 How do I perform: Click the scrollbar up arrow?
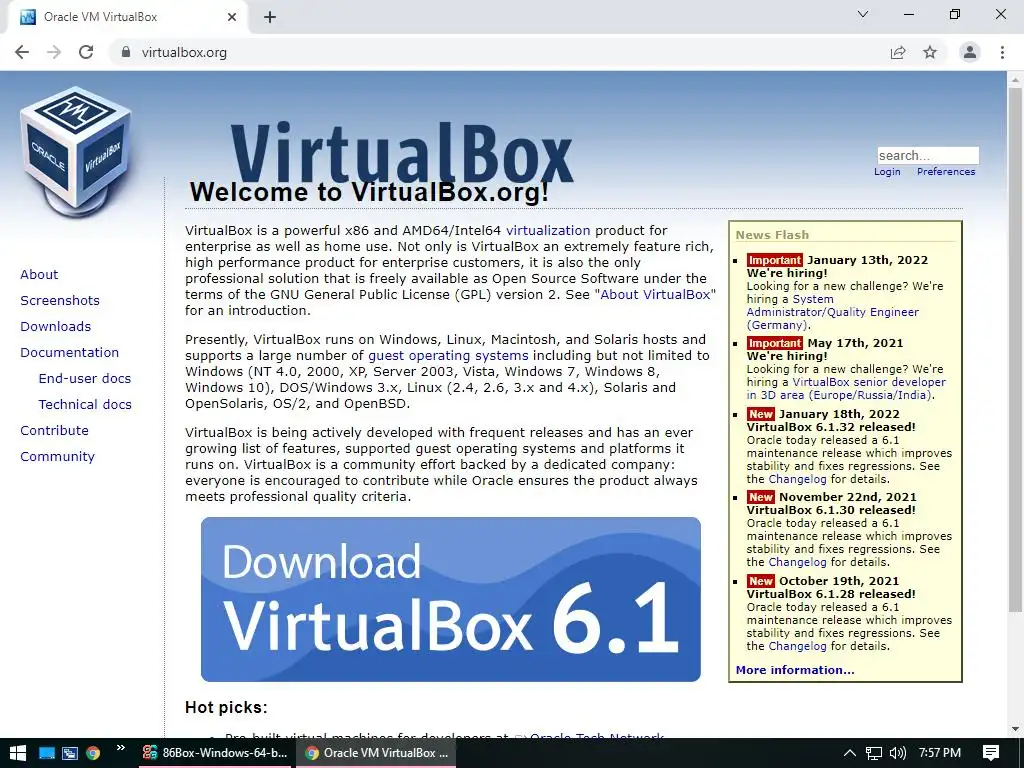click(x=1015, y=79)
